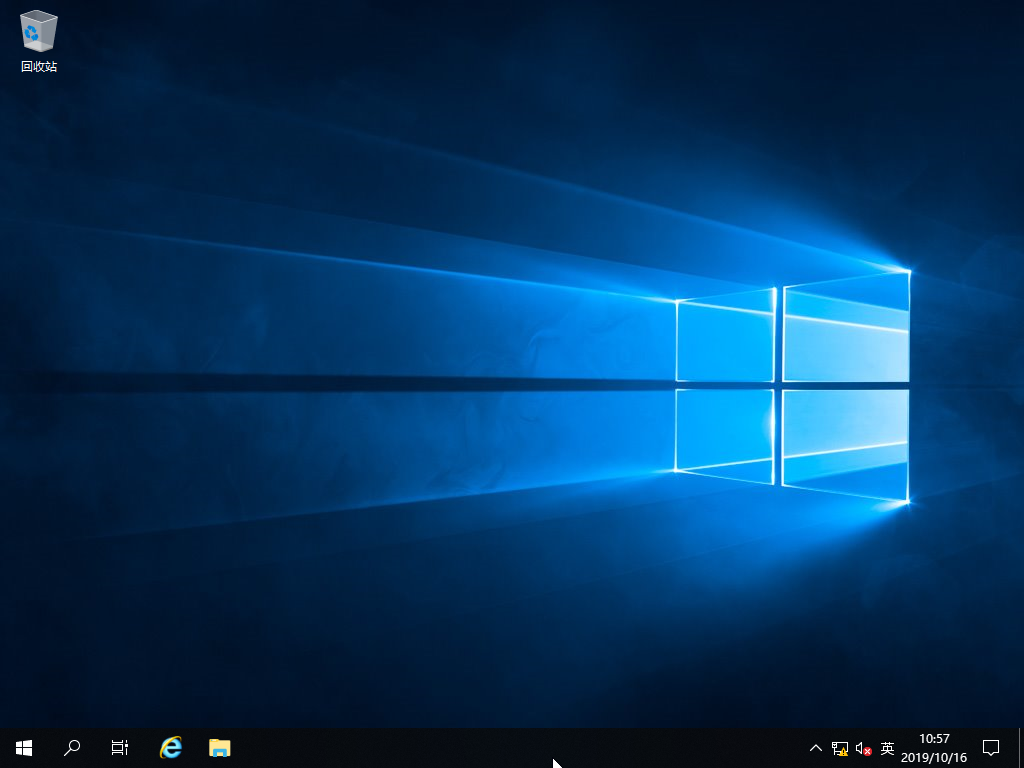Image resolution: width=1024 pixels, height=768 pixels.
Task: Expand hidden tray icons with the chevron
Action: (815, 747)
